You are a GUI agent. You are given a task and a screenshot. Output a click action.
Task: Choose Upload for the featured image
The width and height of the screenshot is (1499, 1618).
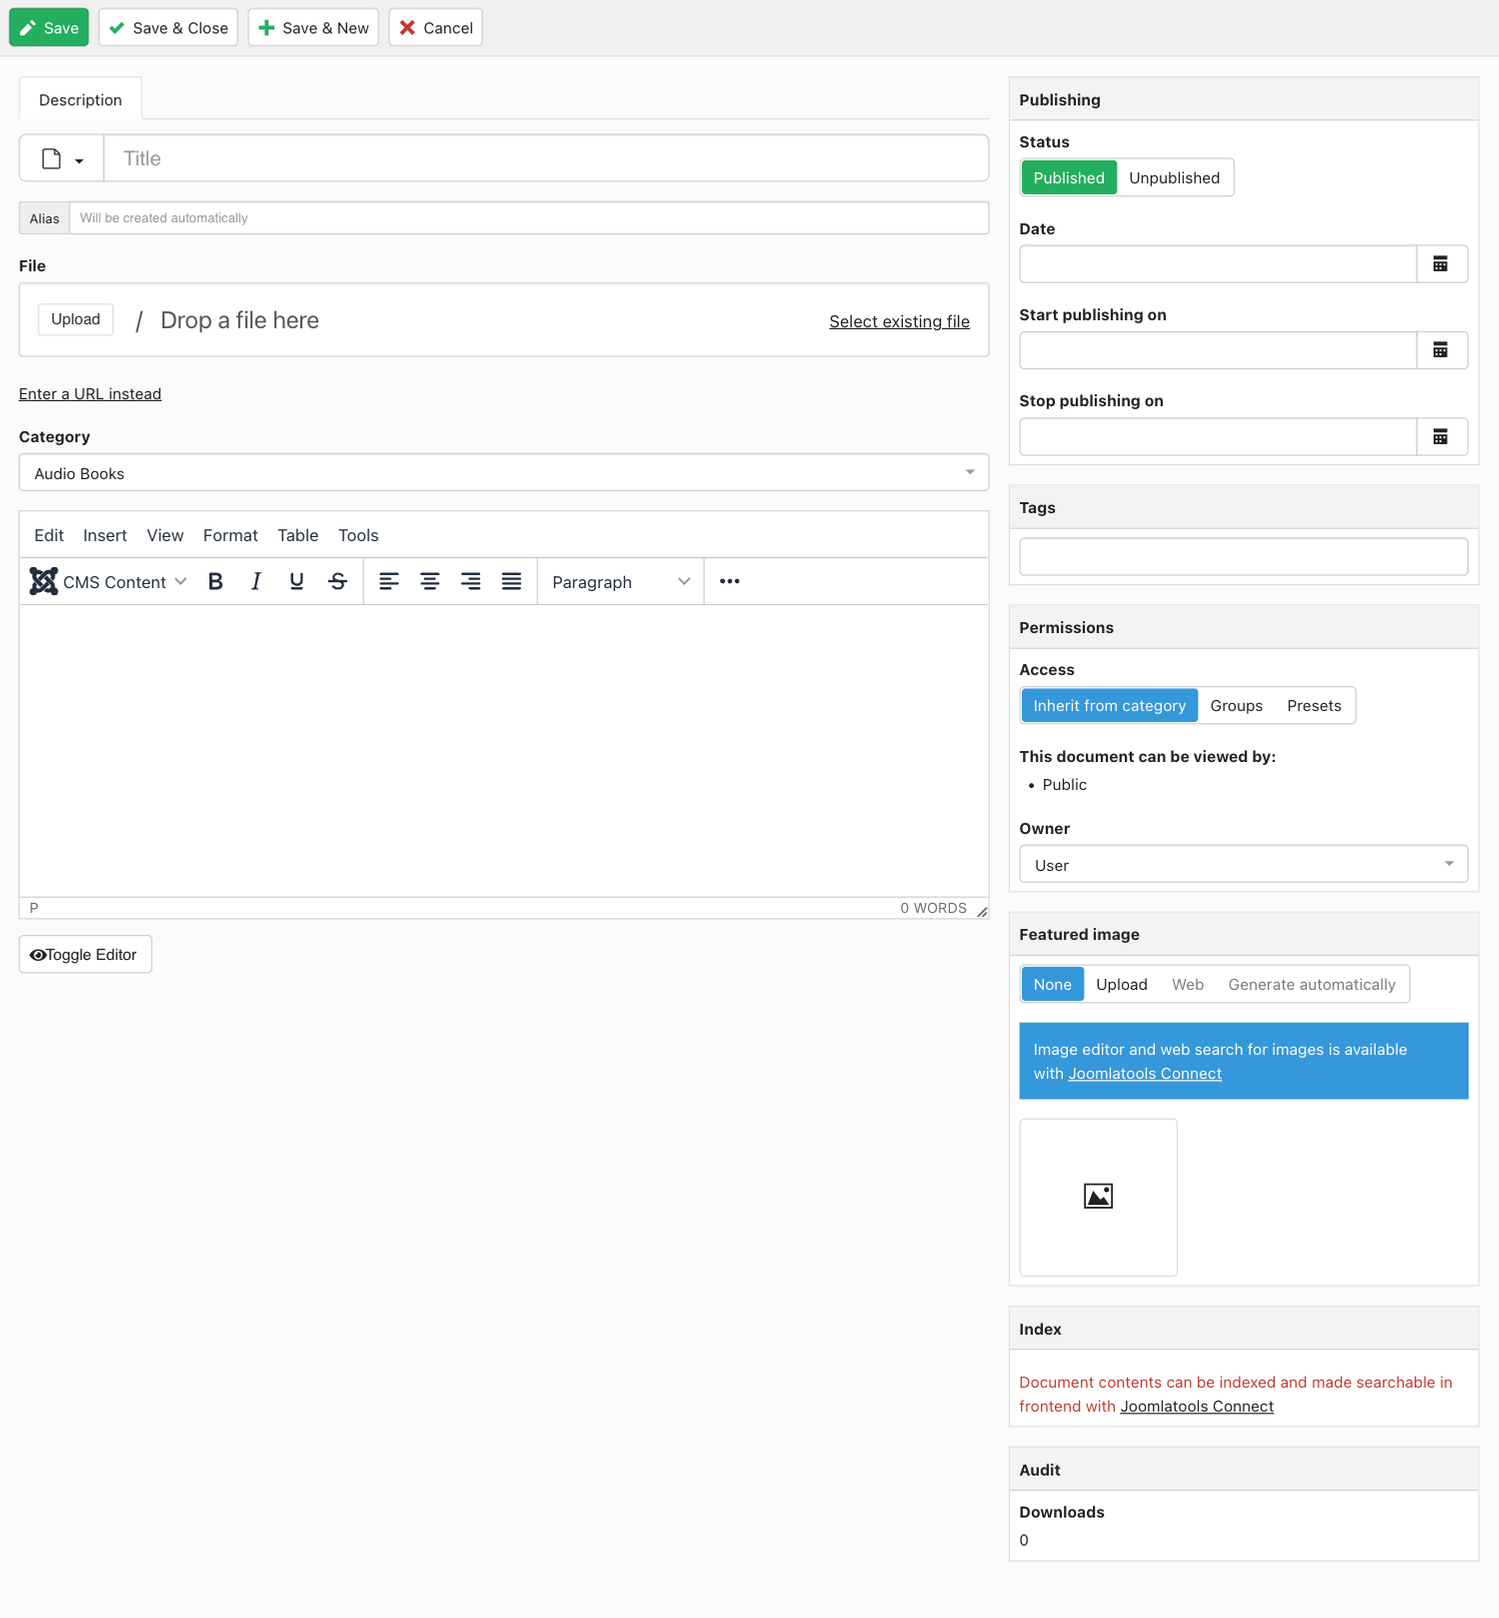click(1121, 985)
